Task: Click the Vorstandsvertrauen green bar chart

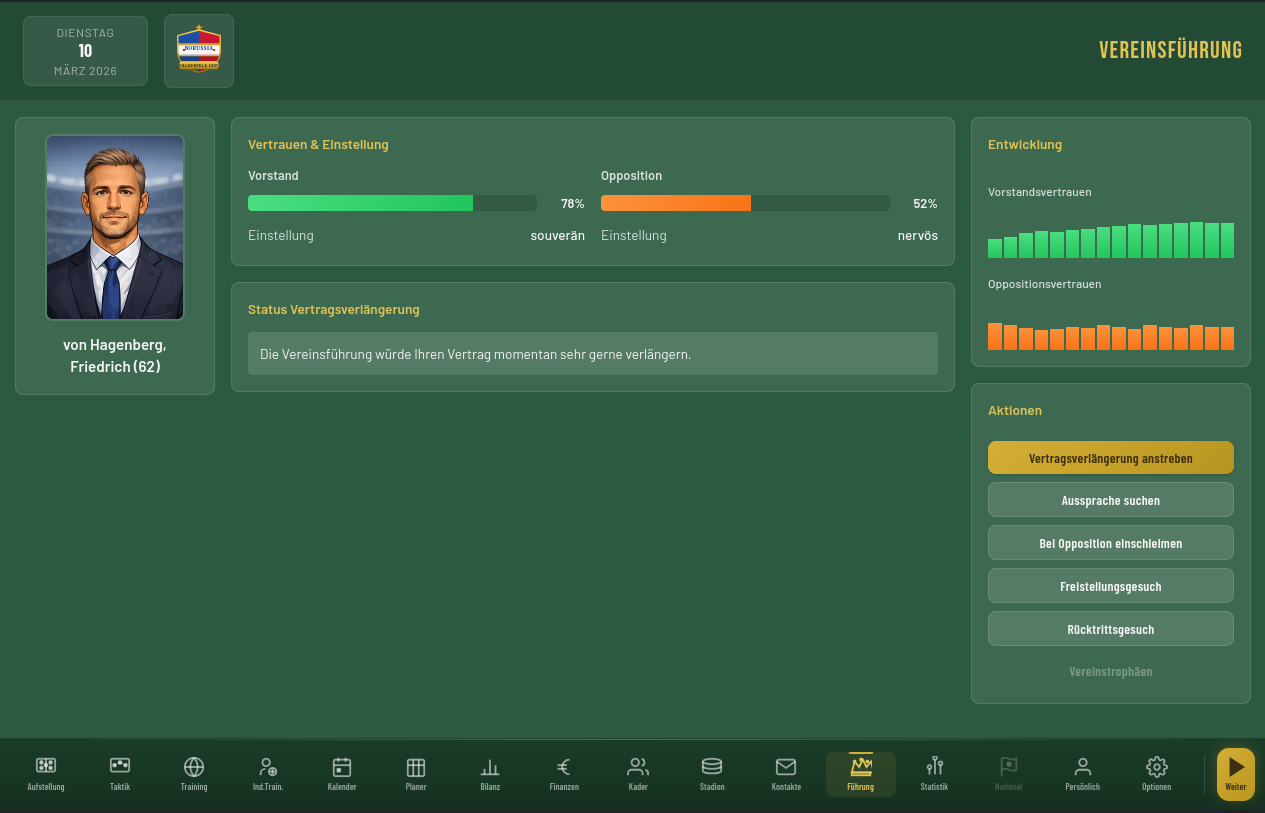Action: tap(1111, 240)
